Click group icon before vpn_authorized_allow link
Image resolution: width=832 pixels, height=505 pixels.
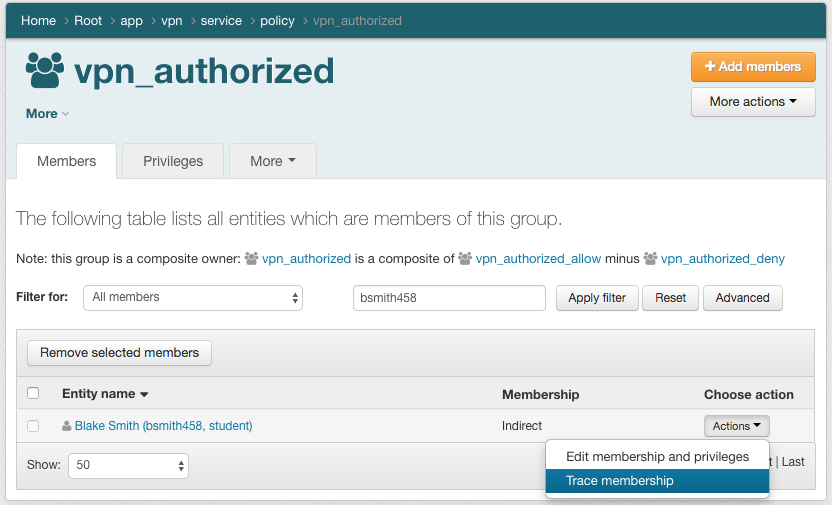[465, 259]
